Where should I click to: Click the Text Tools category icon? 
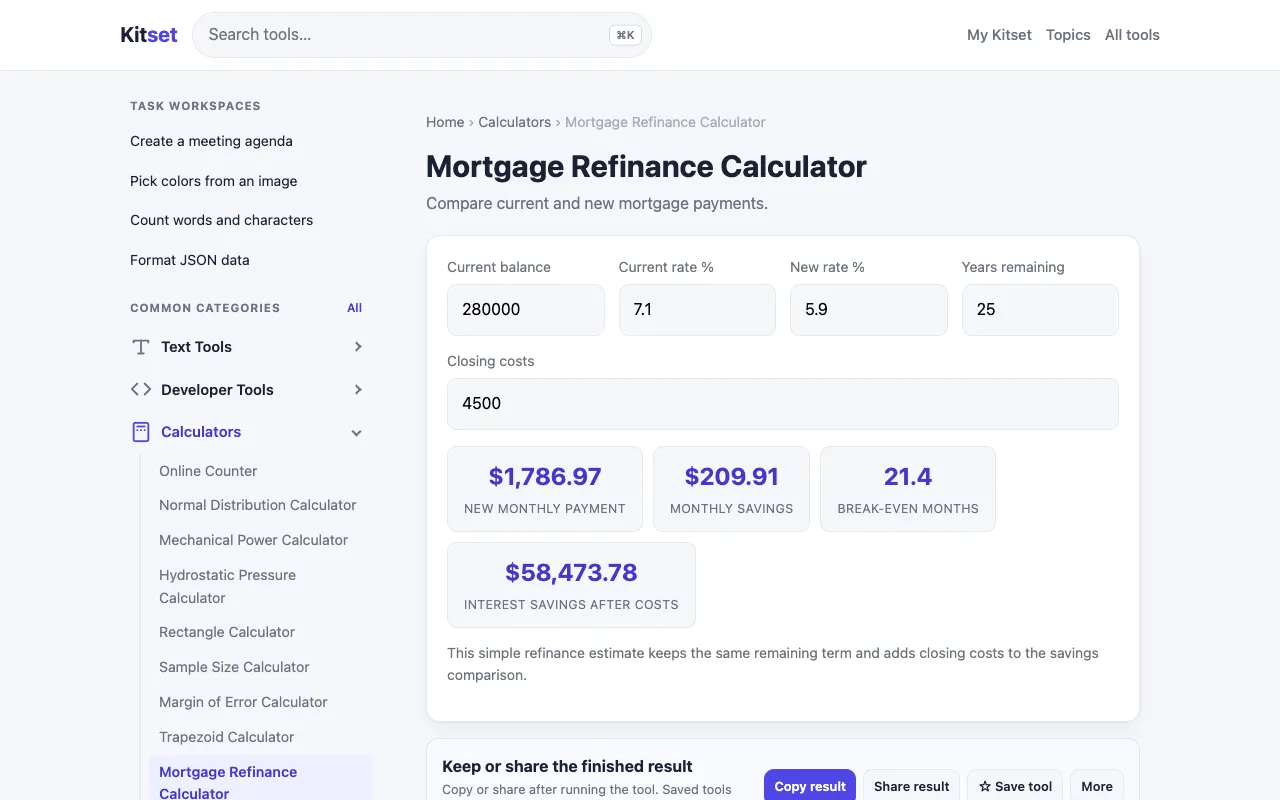tap(141, 347)
